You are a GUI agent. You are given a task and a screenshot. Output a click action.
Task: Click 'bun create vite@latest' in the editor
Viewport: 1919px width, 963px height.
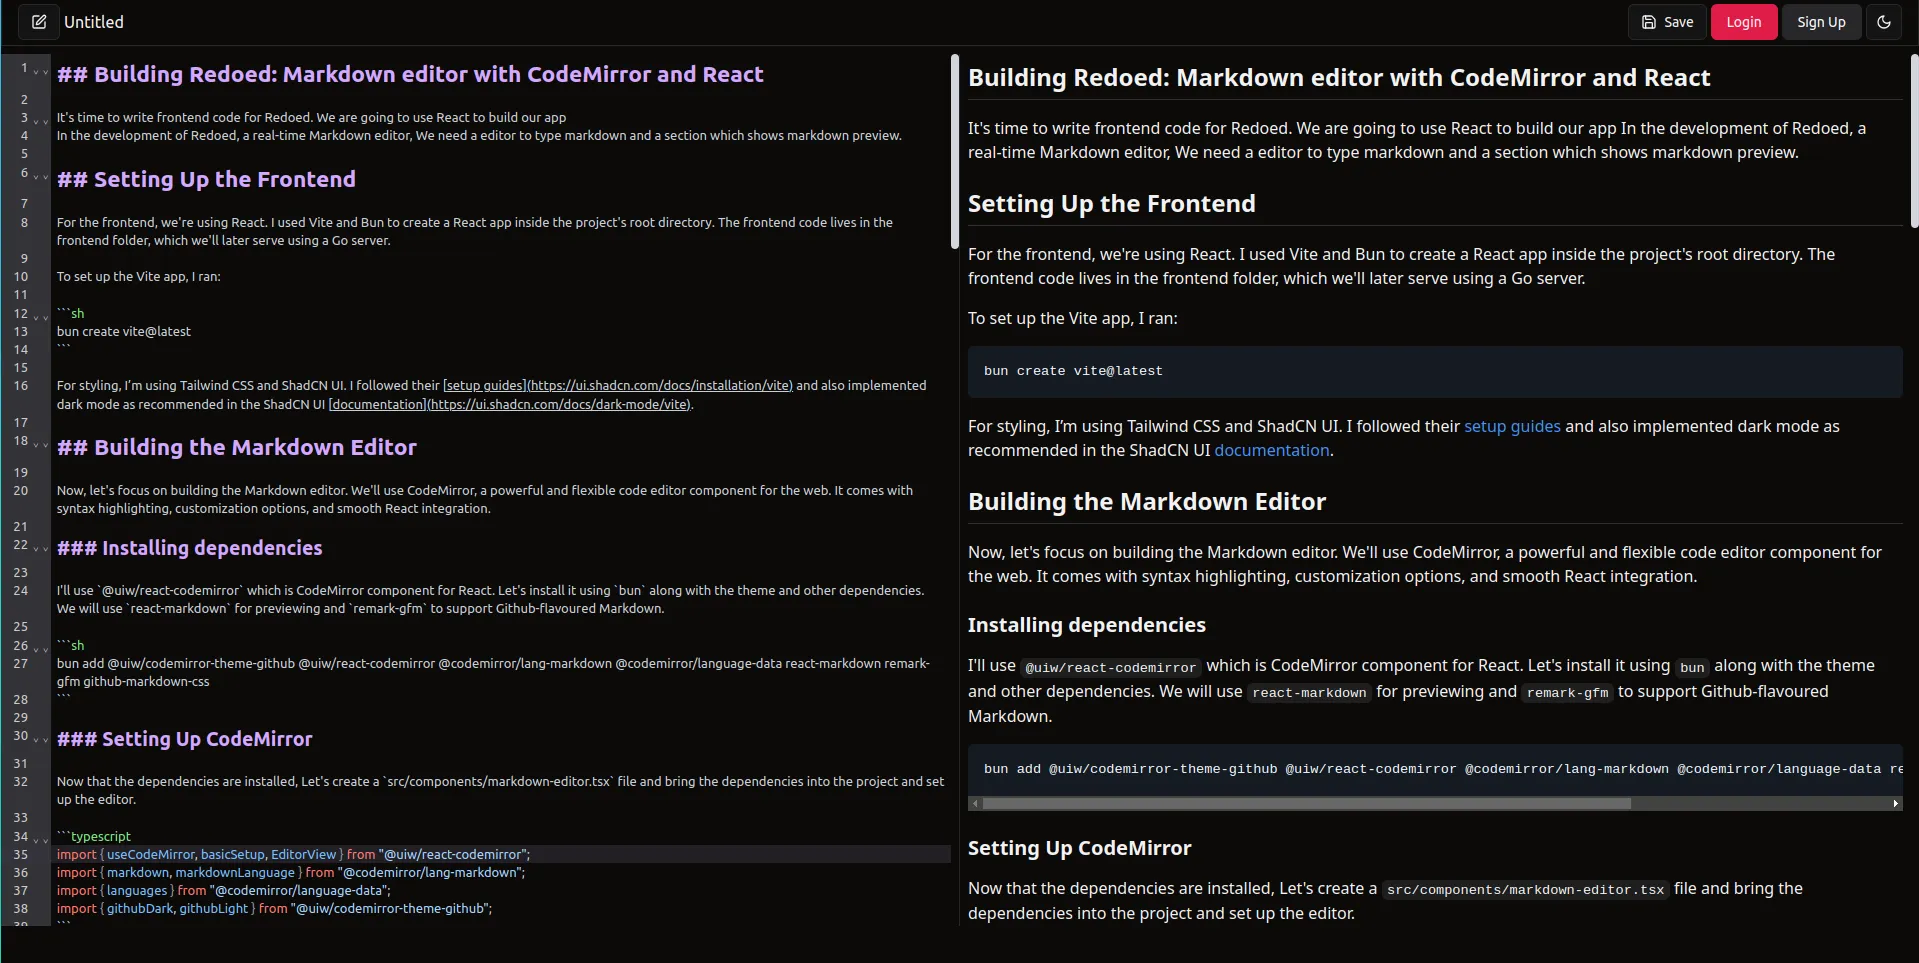tap(123, 331)
